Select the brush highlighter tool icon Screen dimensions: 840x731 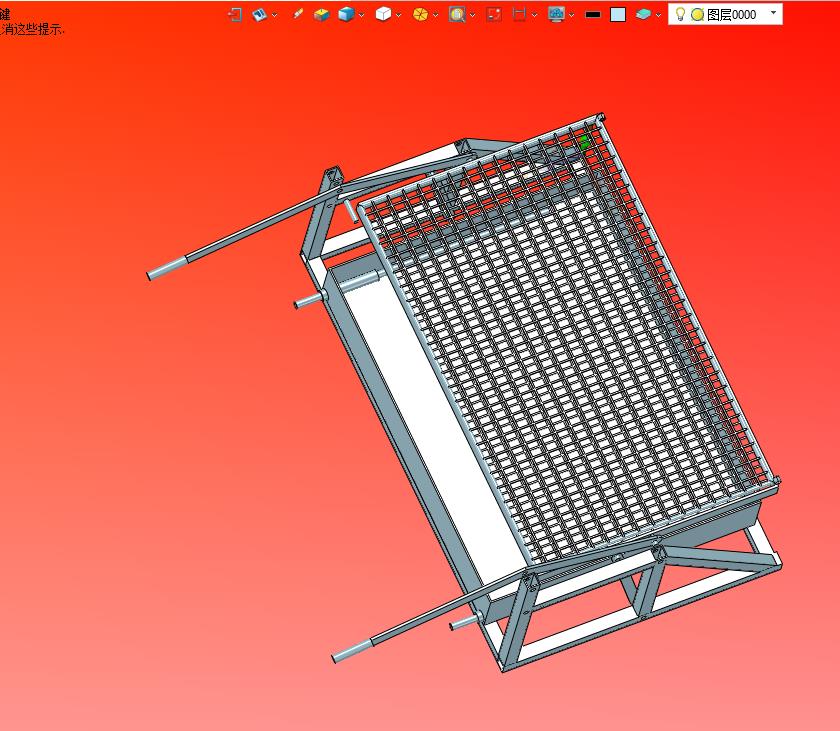(x=298, y=14)
